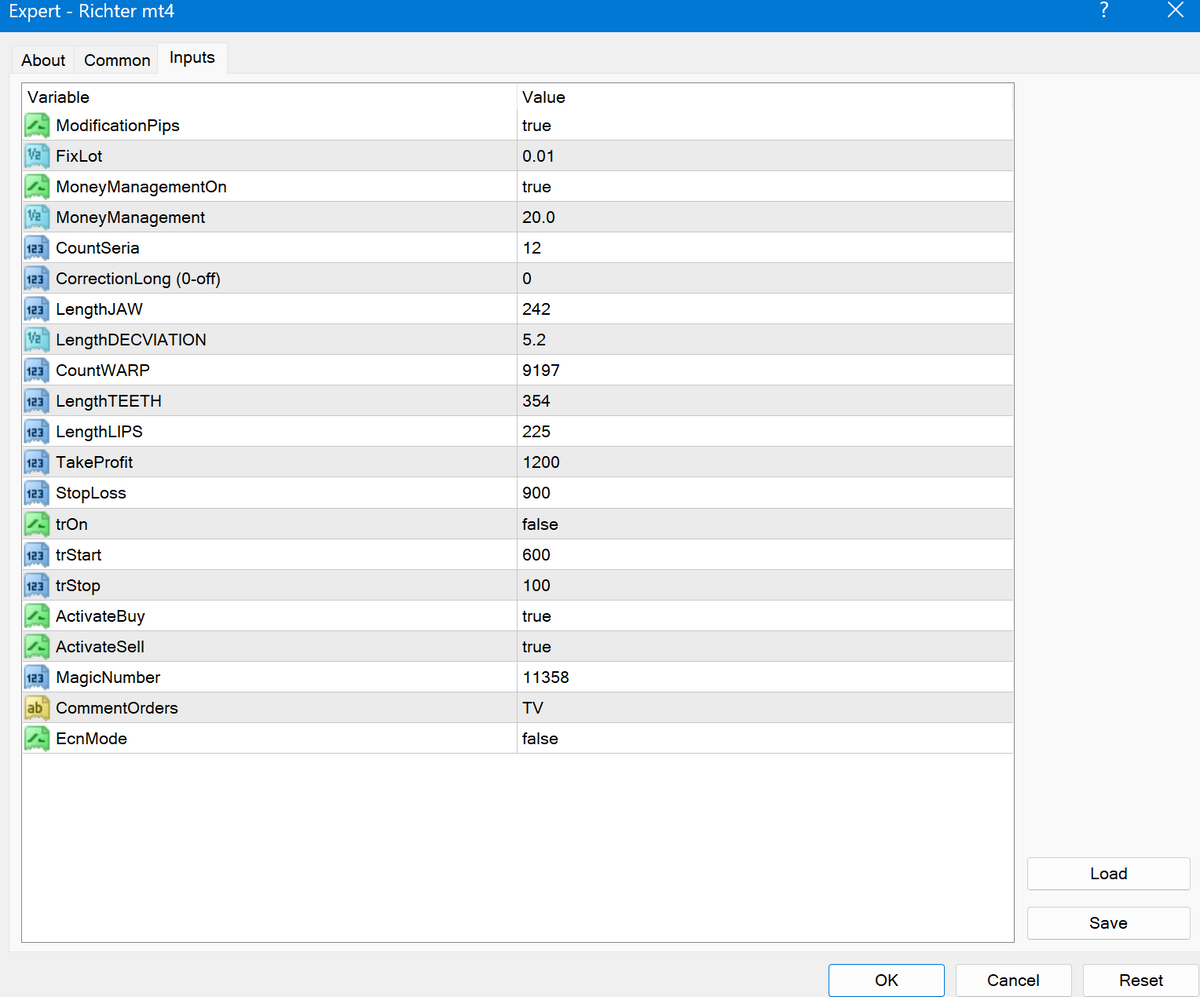
Task: Click the decimal icon beside LengthDECVIATION
Action: pos(37,340)
